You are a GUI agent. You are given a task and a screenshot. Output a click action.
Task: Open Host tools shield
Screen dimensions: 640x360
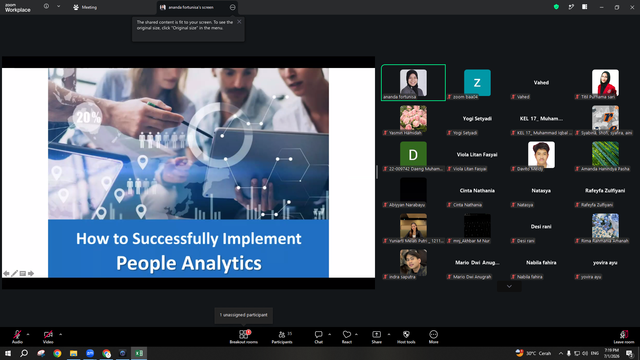[x=406, y=337]
